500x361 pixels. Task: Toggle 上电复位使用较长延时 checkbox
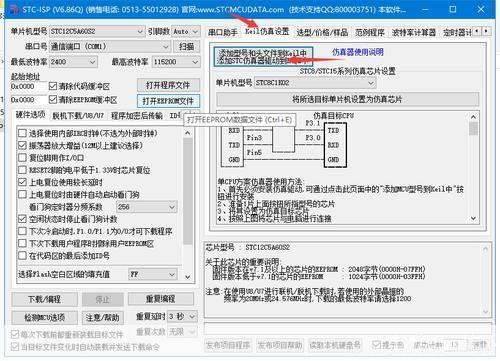(x=22, y=182)
